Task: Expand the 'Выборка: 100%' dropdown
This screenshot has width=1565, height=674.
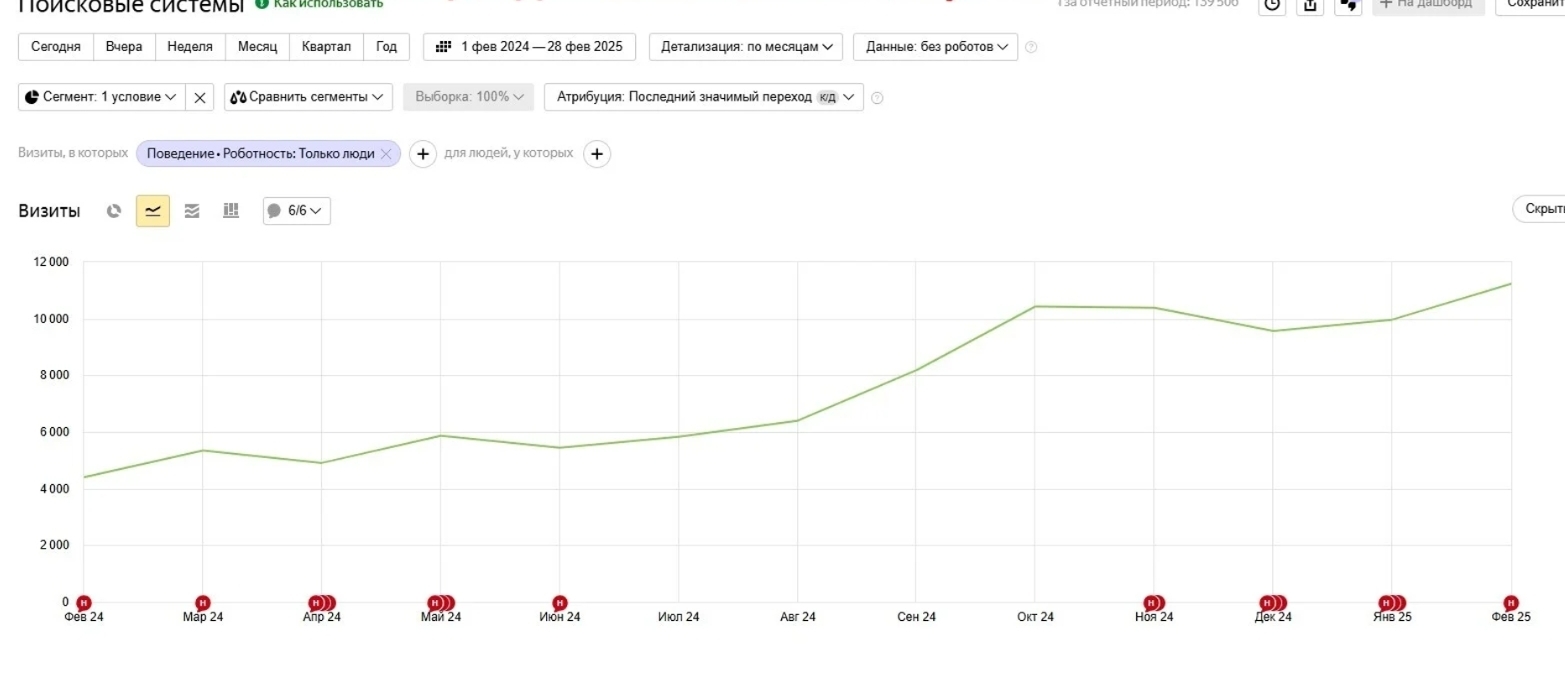Action: pyautogui.click(x=469, y=97)
